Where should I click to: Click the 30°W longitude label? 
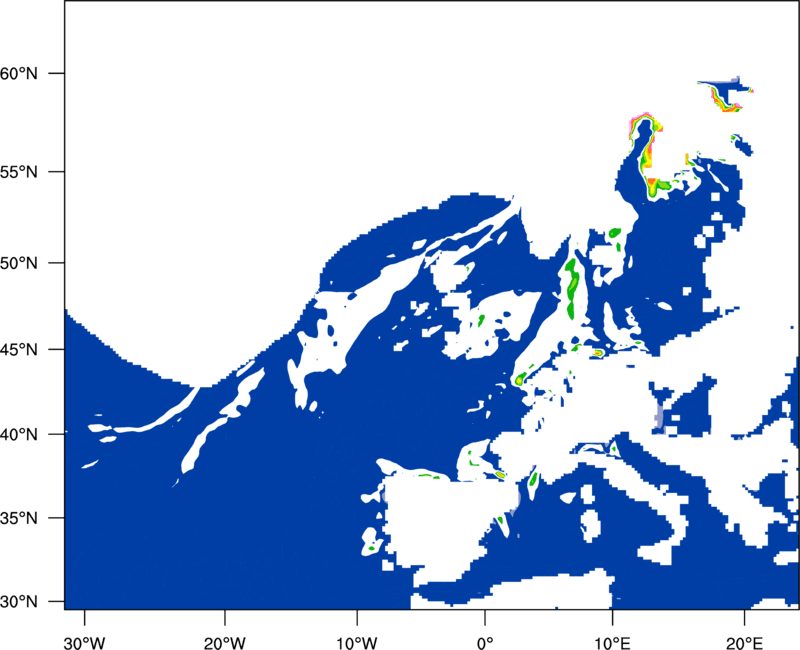click(x=85, y=643)
